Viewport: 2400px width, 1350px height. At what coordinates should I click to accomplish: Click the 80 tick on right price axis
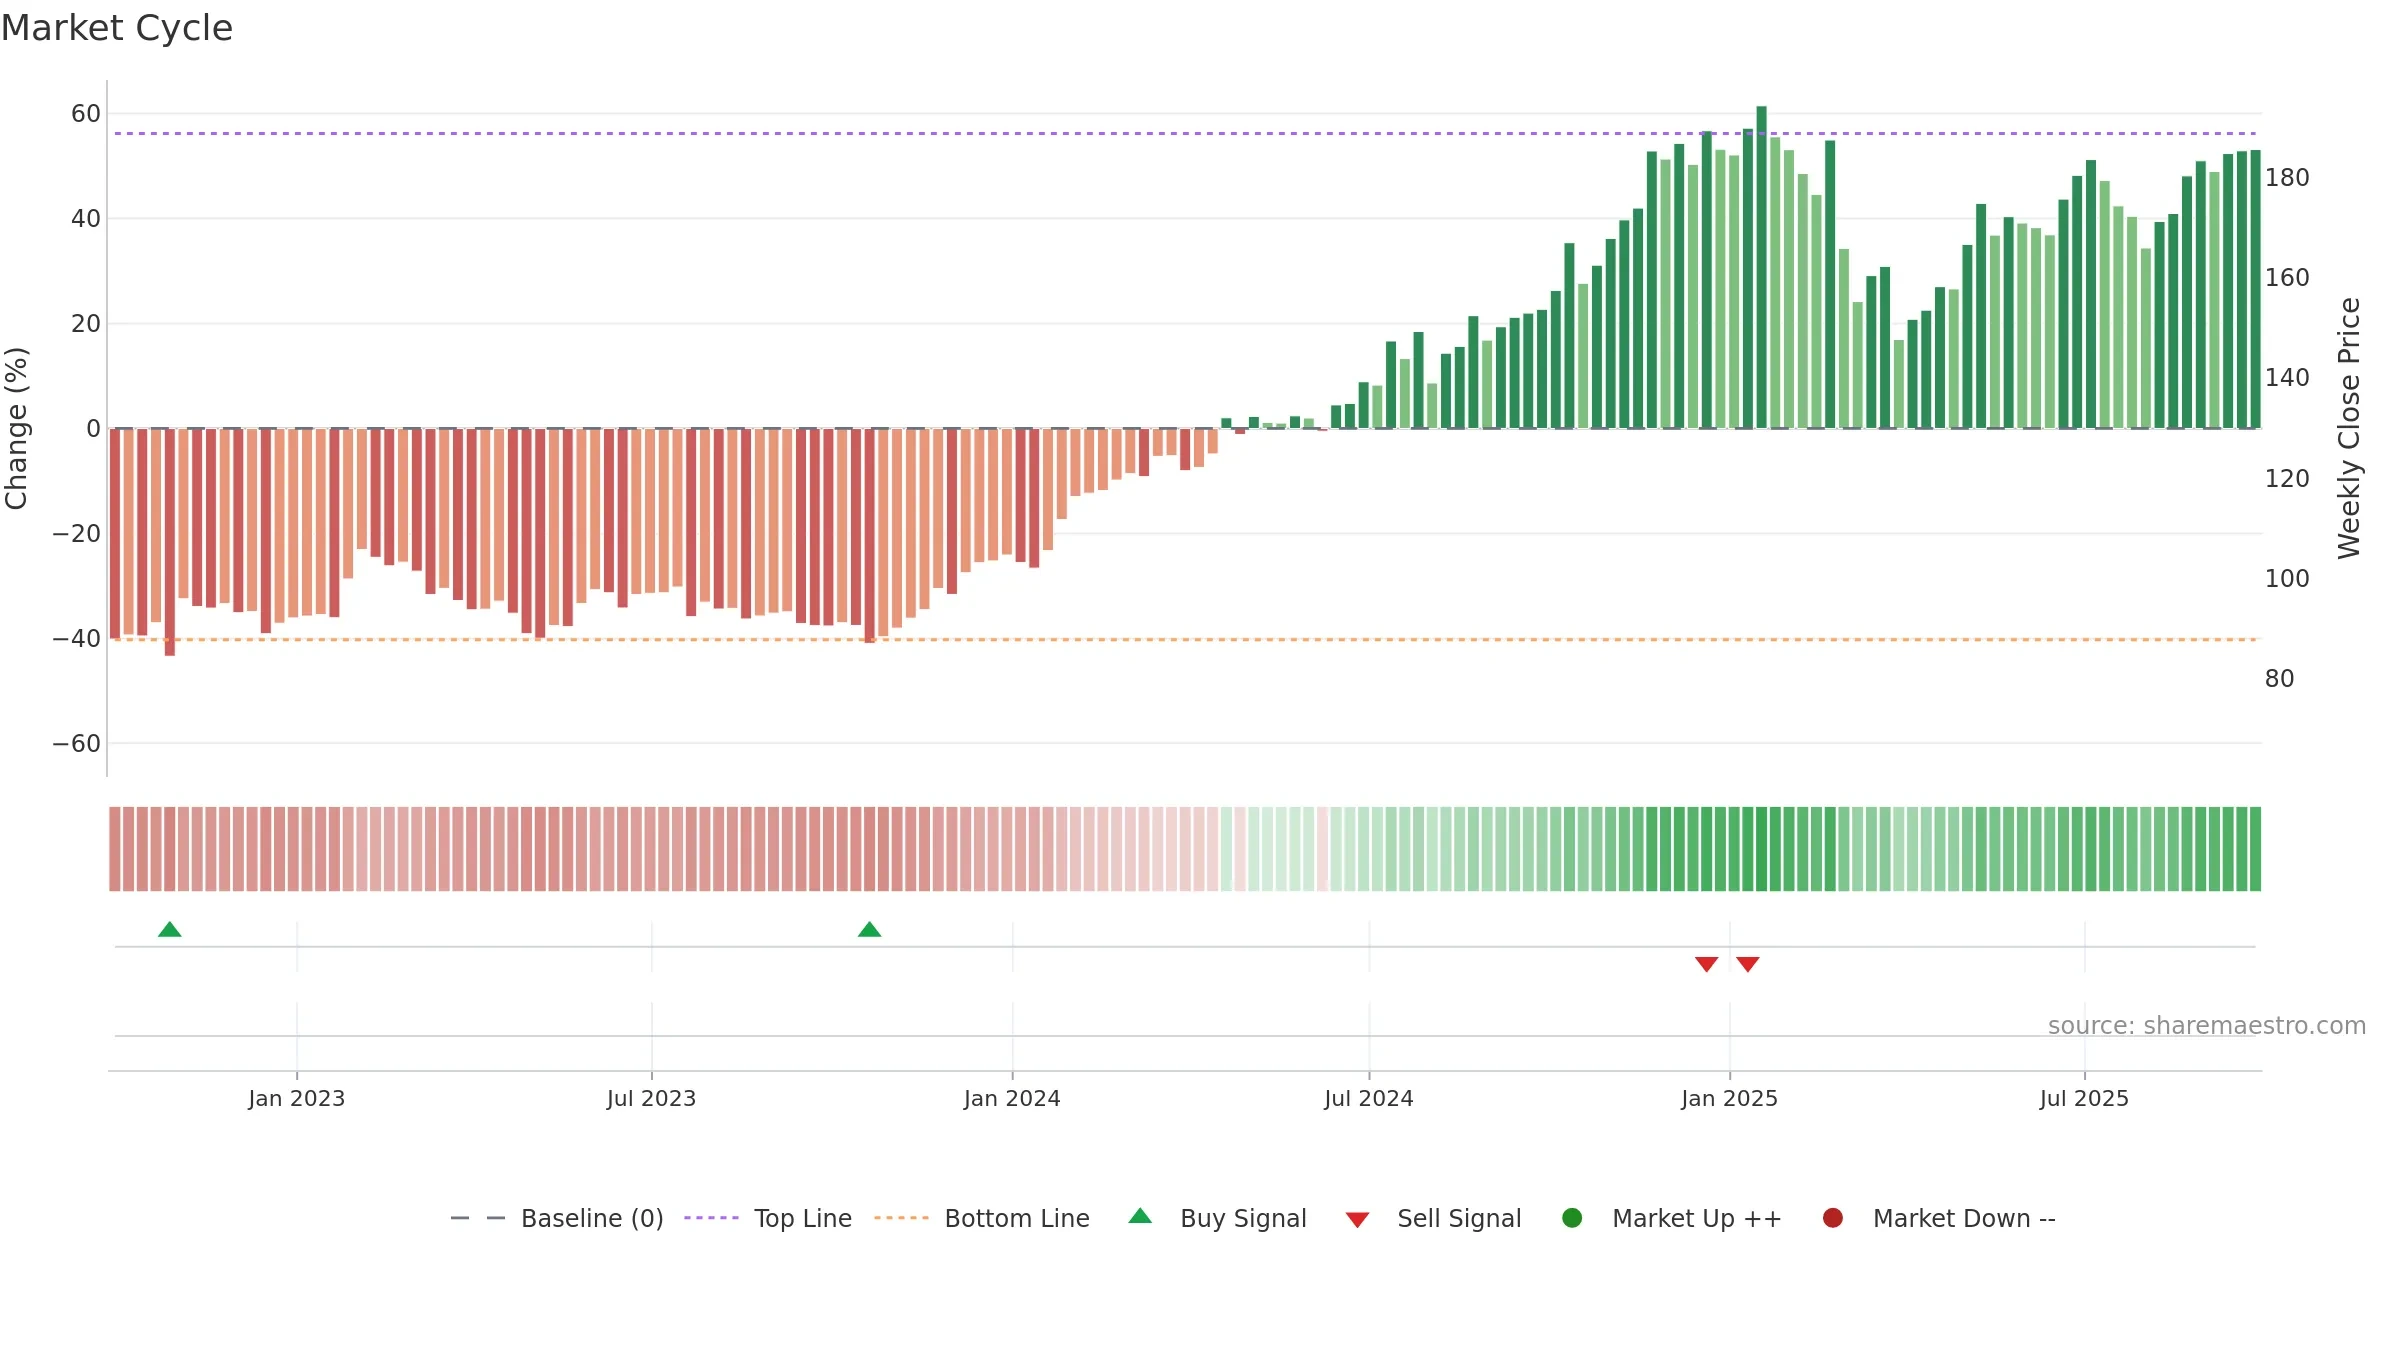tap(2280, 679)
